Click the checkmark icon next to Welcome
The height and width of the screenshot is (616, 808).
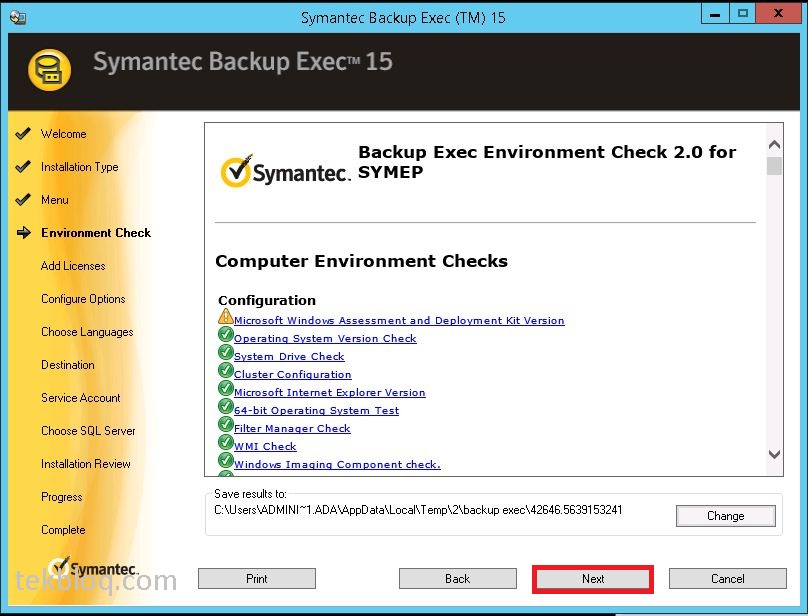click(23, 134)
